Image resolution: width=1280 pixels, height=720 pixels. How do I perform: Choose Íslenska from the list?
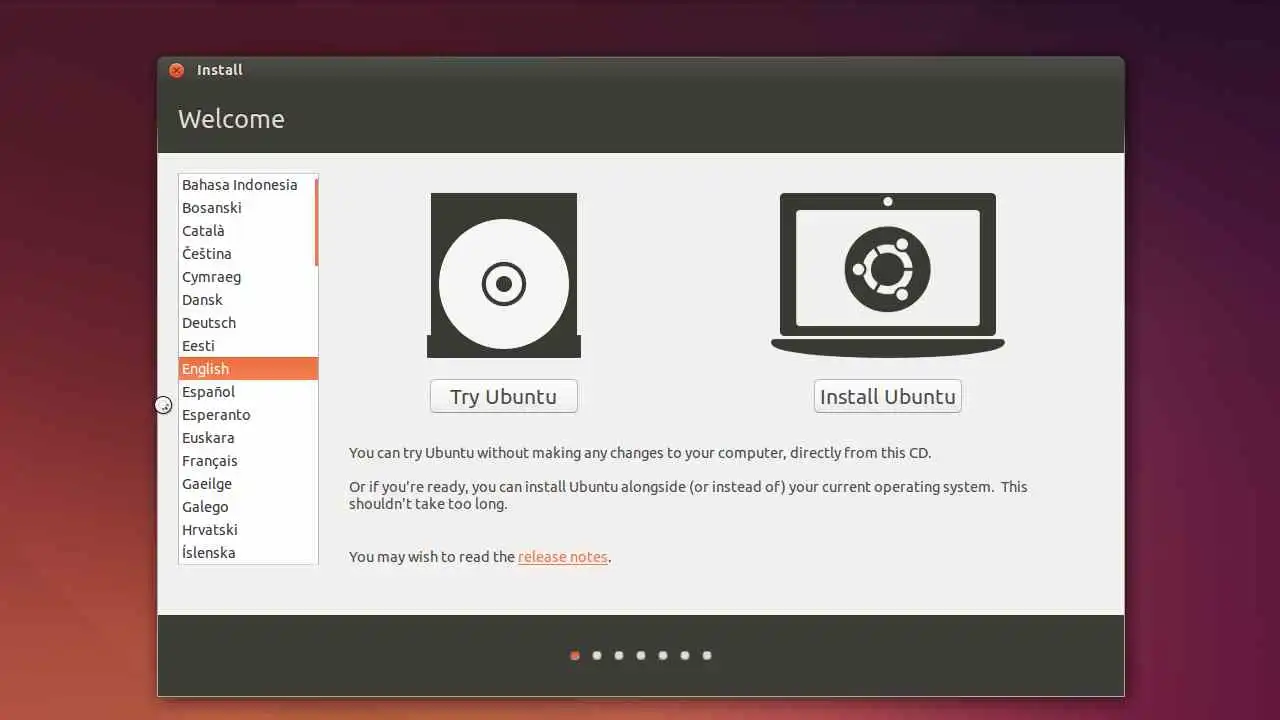(247, 553)
